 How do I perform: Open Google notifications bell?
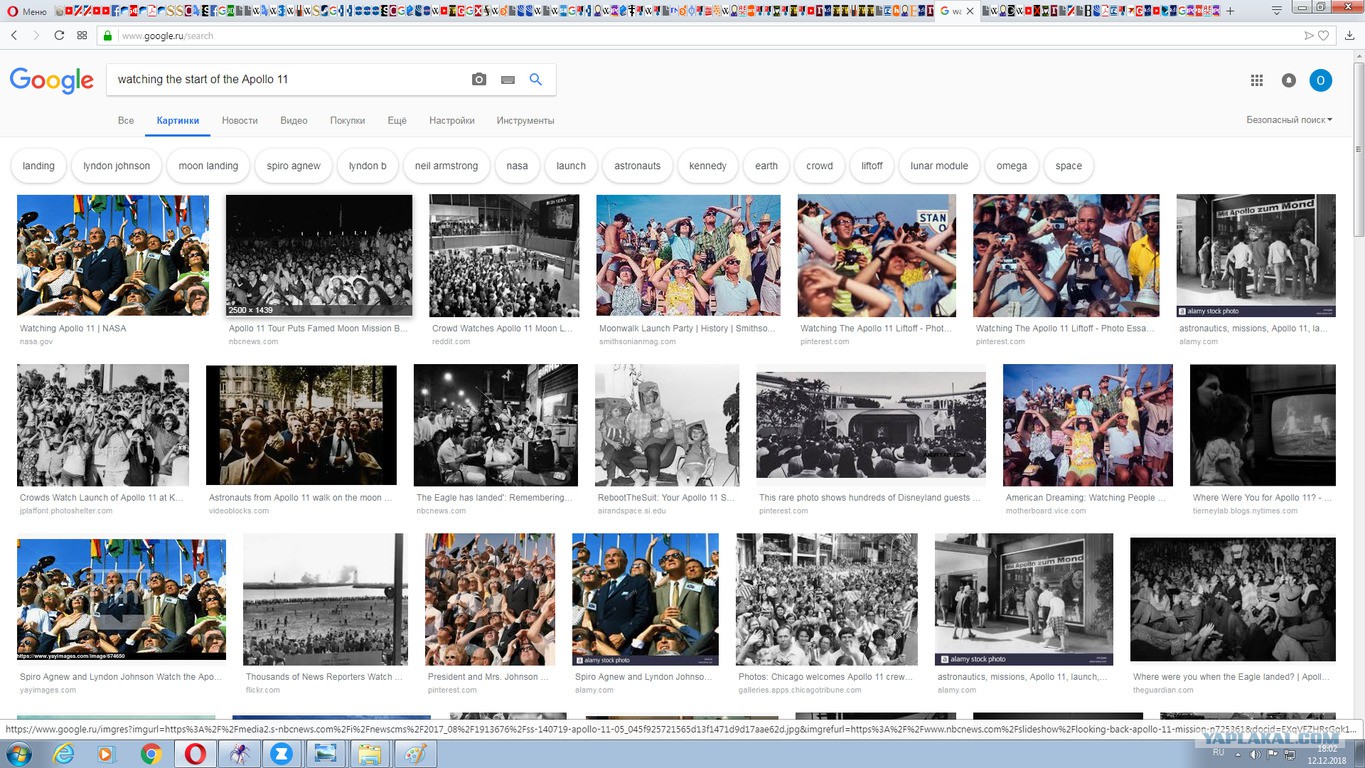[1289, 80]
